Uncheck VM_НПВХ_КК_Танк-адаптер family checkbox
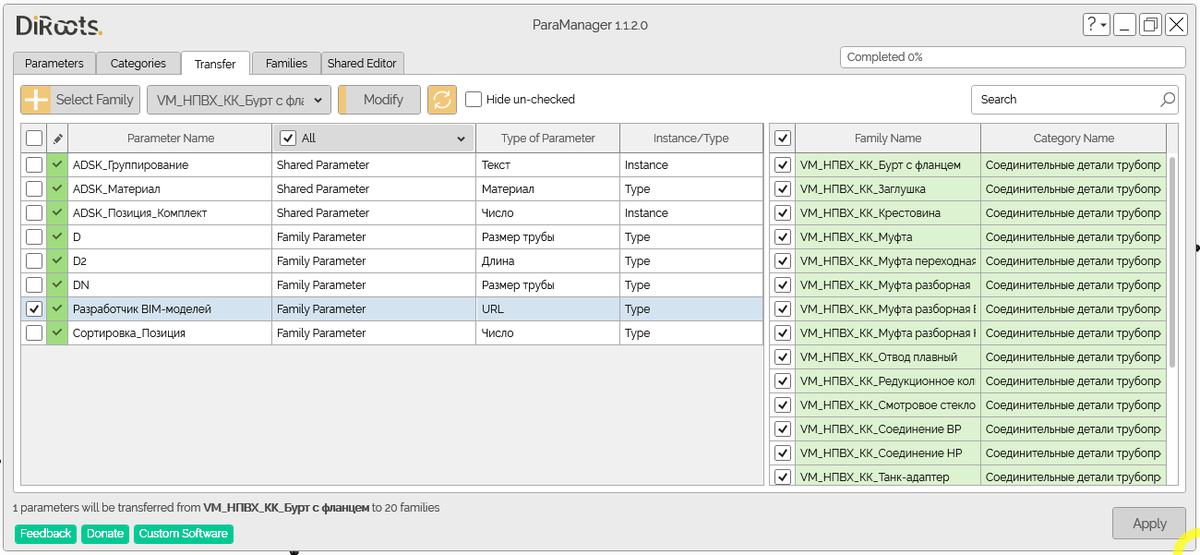The width and height of the screenshot is (1200, 555). pos(782,477)
